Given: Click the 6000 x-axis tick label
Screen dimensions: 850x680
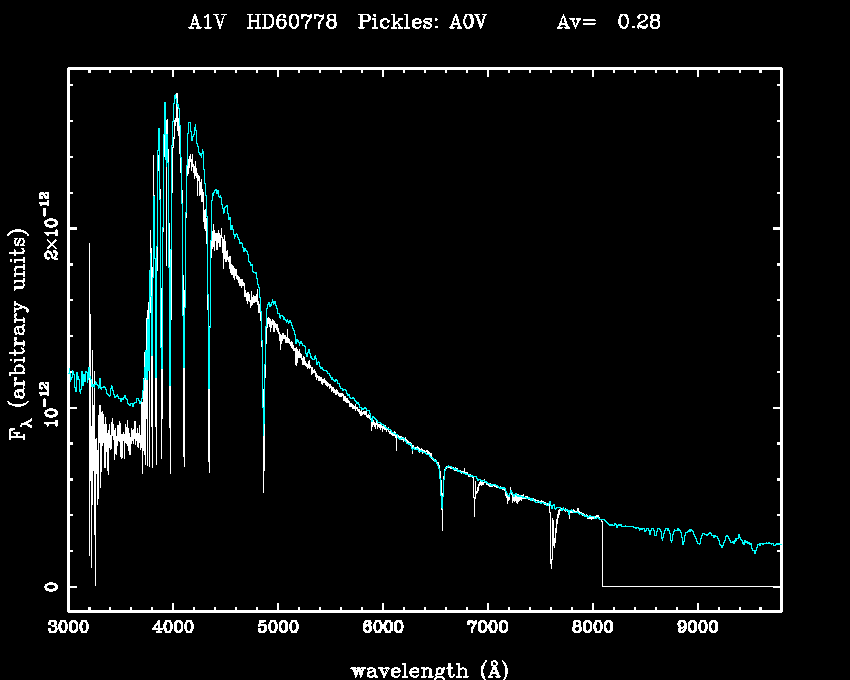Looking at the screenshot, I should [383, 627].
